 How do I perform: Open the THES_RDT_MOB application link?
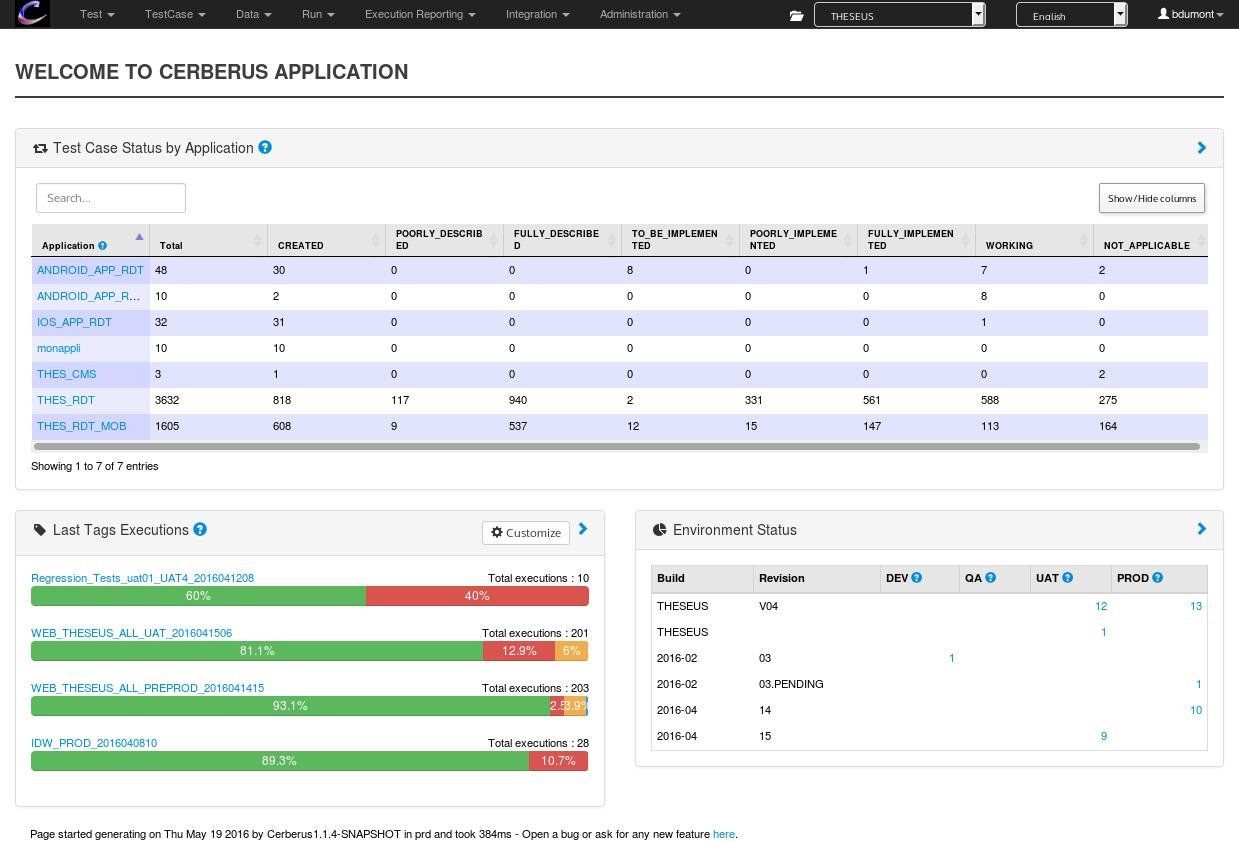point(81,426)
